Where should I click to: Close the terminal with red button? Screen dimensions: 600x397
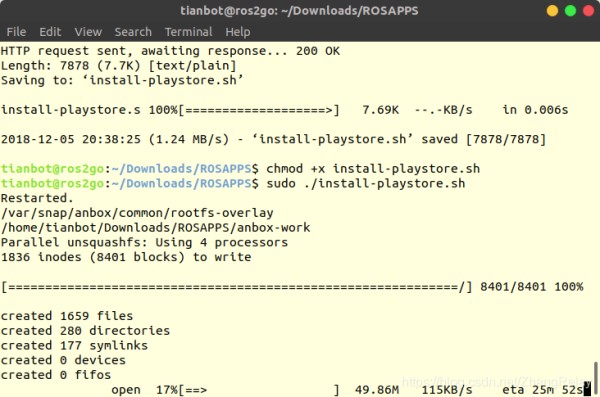589,11
